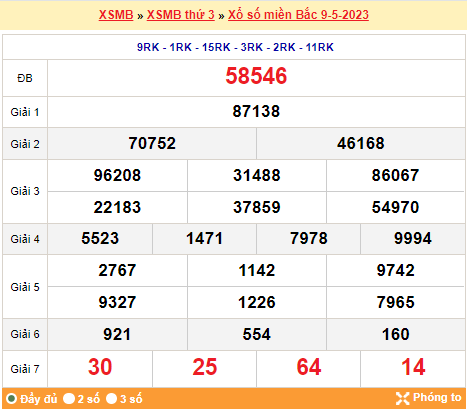Screen dimensions: 467x411
Task: Click Giải 3 number 96208
Action: pos(117,175)
